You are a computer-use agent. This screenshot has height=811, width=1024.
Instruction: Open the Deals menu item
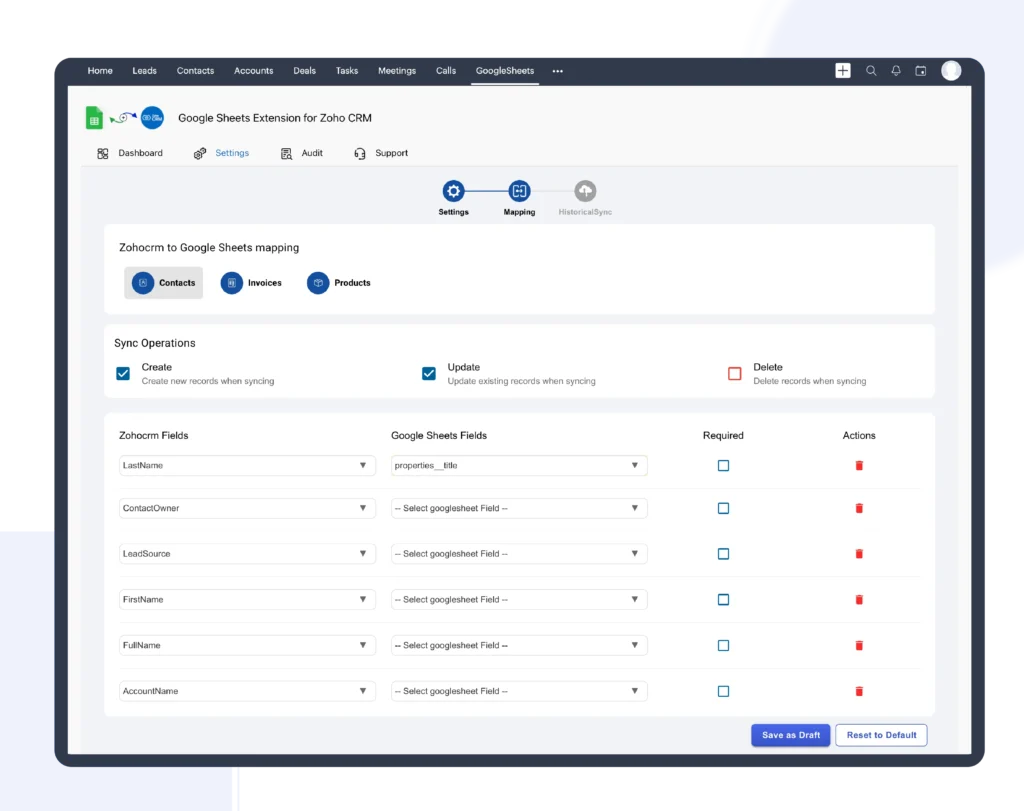click(304, 70)
